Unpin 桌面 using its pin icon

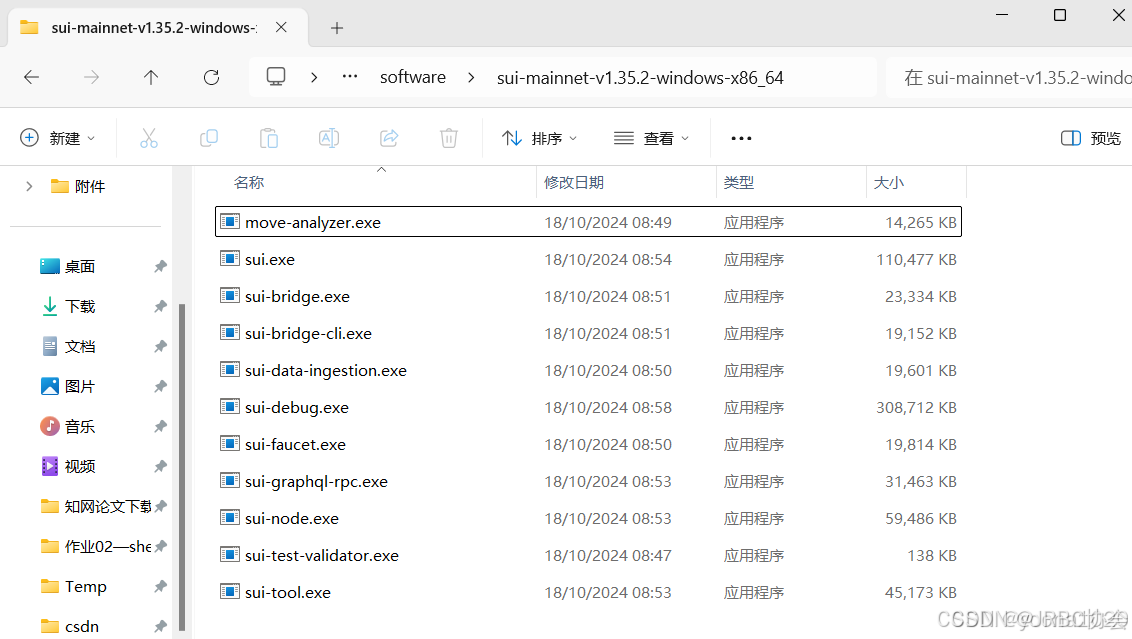click(160, 266)
